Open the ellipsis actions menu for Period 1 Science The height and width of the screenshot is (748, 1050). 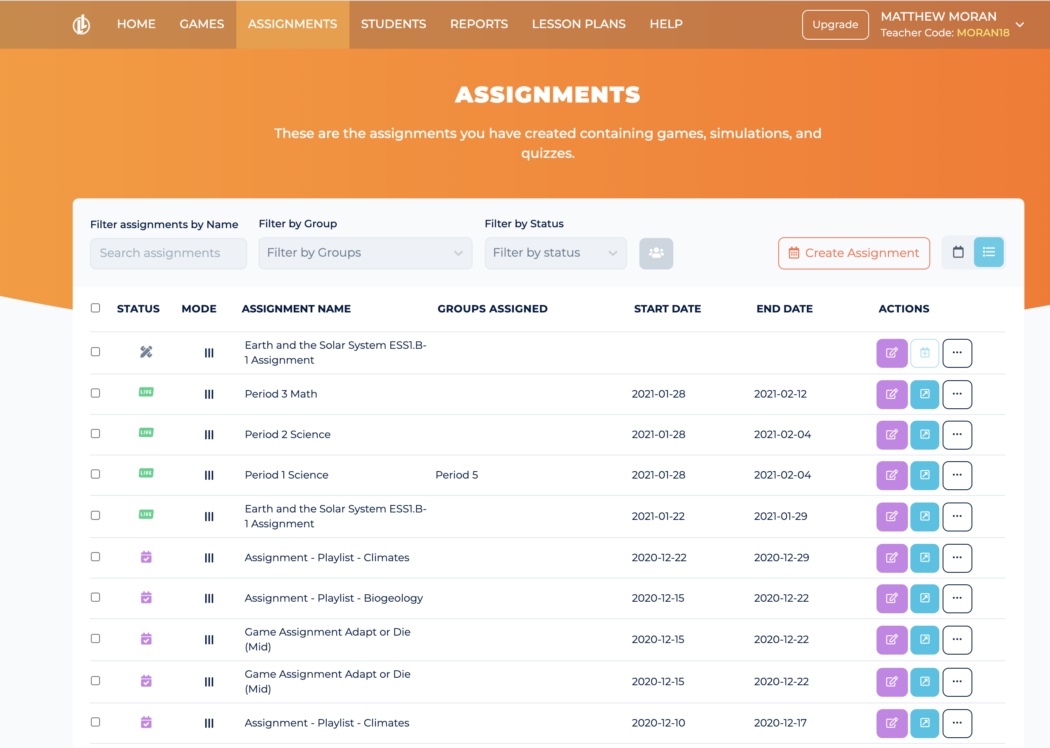[957, 475]
